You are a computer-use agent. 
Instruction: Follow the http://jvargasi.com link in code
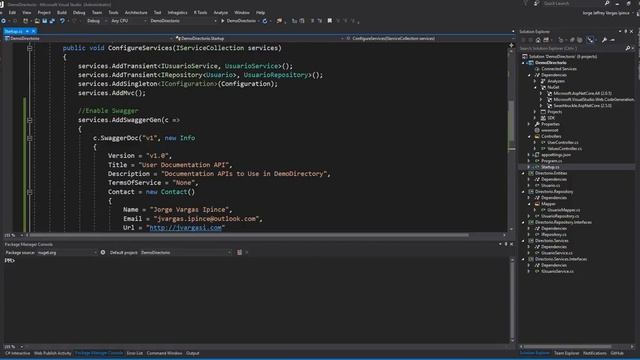(185, 228)
